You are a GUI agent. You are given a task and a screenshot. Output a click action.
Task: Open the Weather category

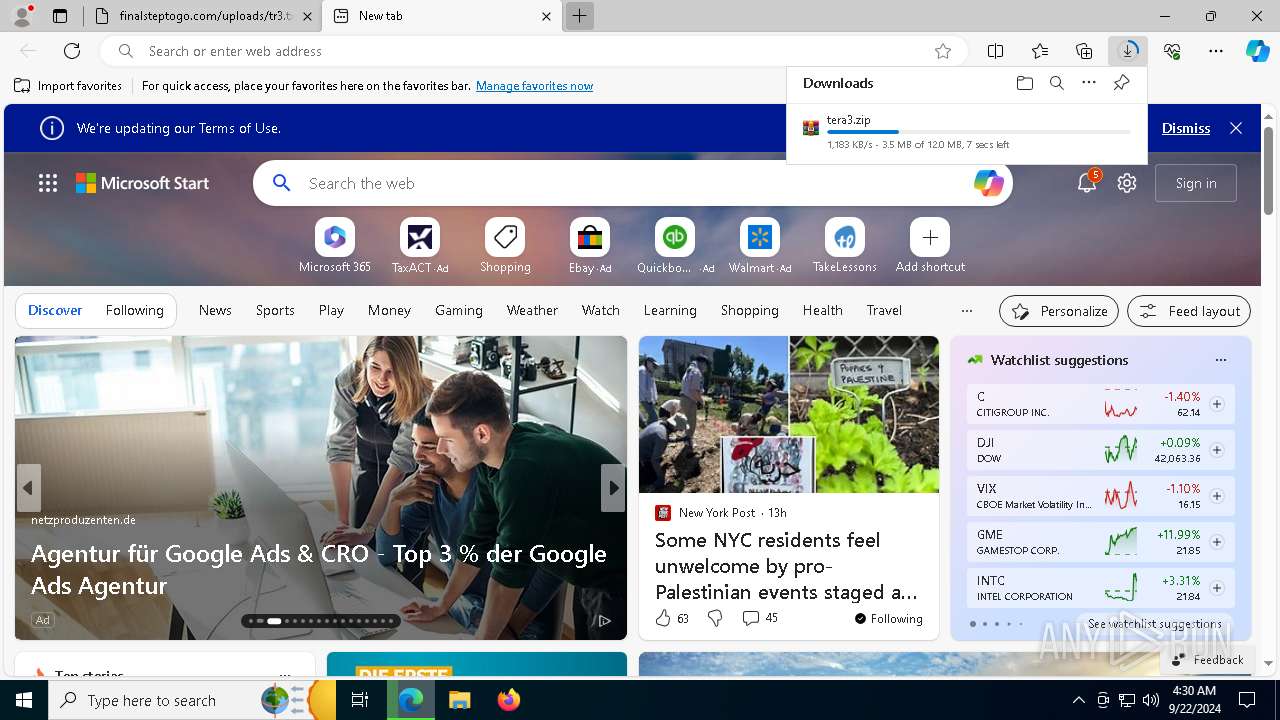[x=532, y=310]
